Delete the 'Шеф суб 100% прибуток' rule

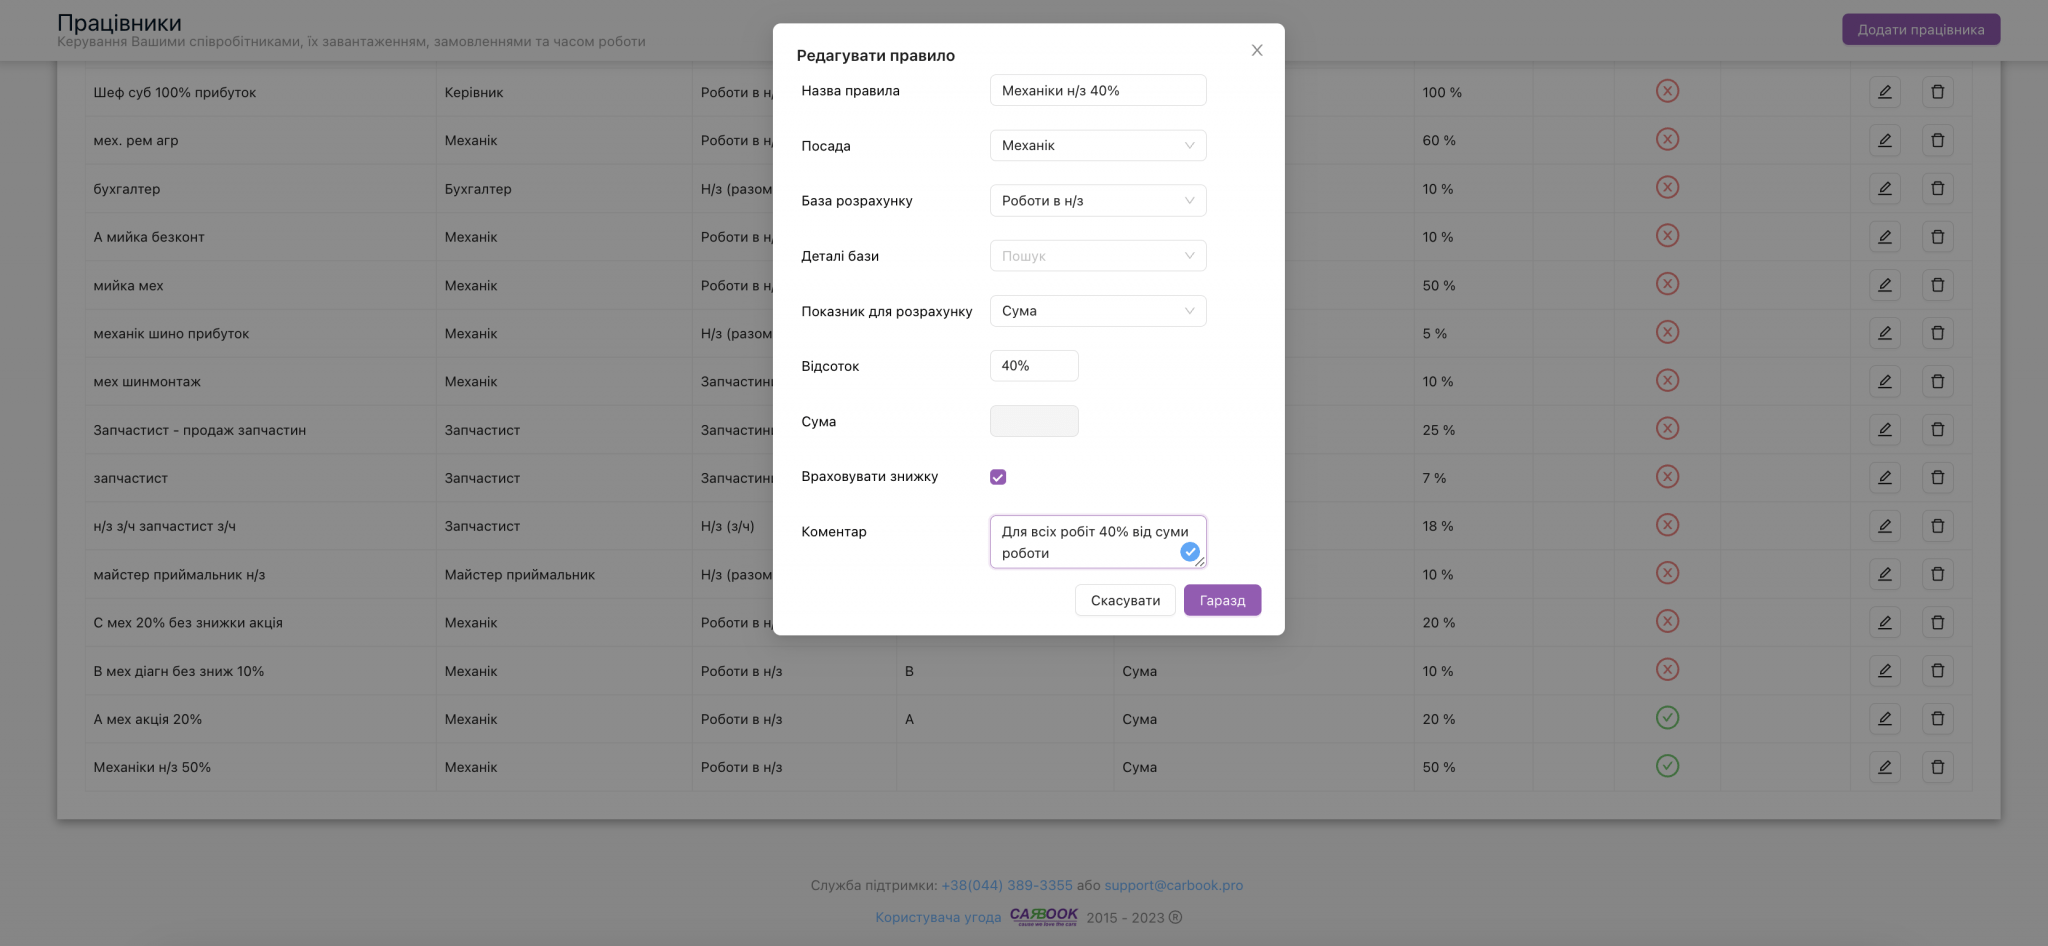coord(1937,92)
